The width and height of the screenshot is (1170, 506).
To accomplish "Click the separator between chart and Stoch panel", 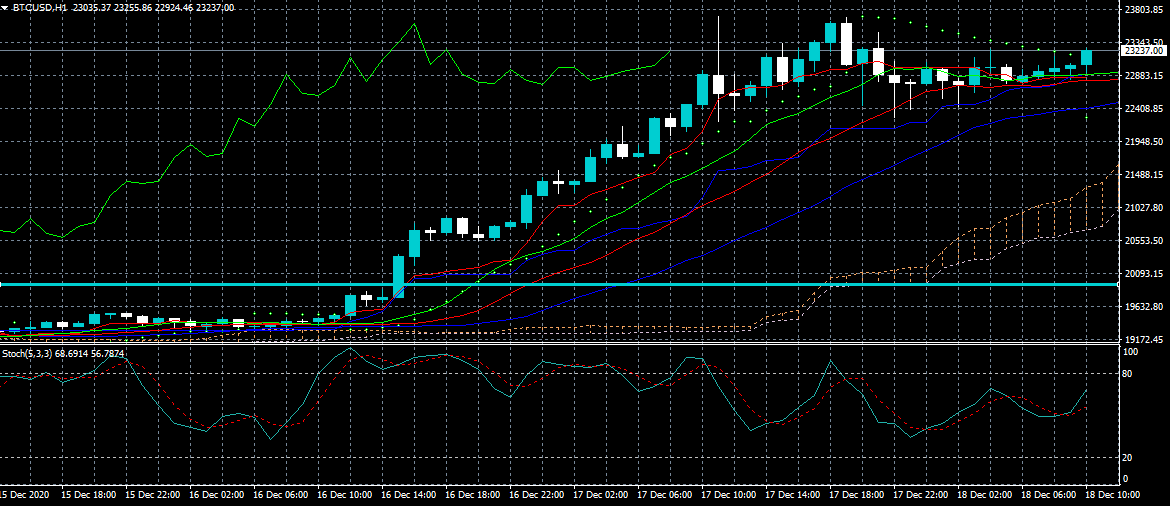I will pos(560,345).
